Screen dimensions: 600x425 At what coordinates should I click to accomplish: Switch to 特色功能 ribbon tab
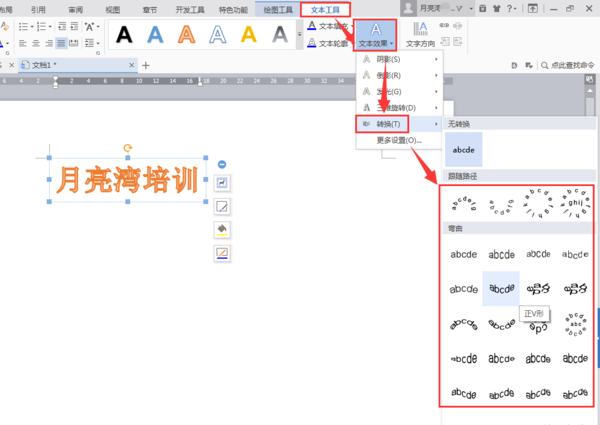[233, 9]
